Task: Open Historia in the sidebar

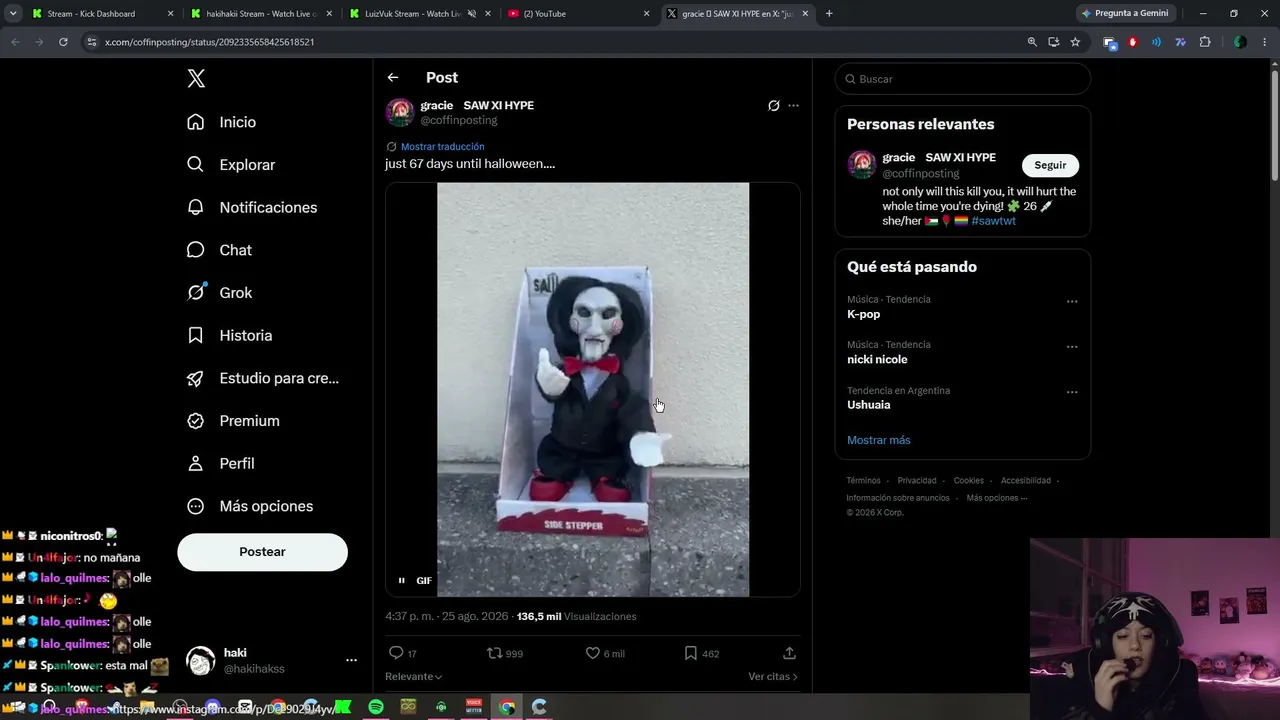Action: click(230, 335)
